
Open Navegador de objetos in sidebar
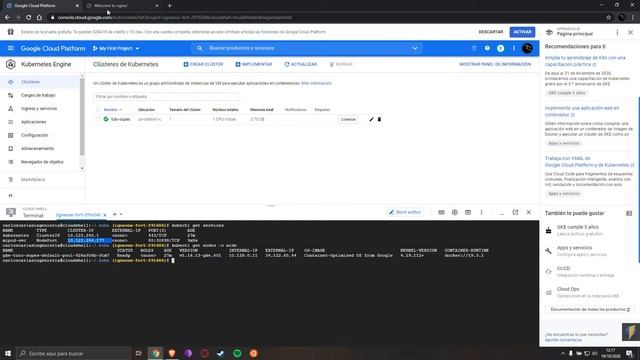click(42, 162)
